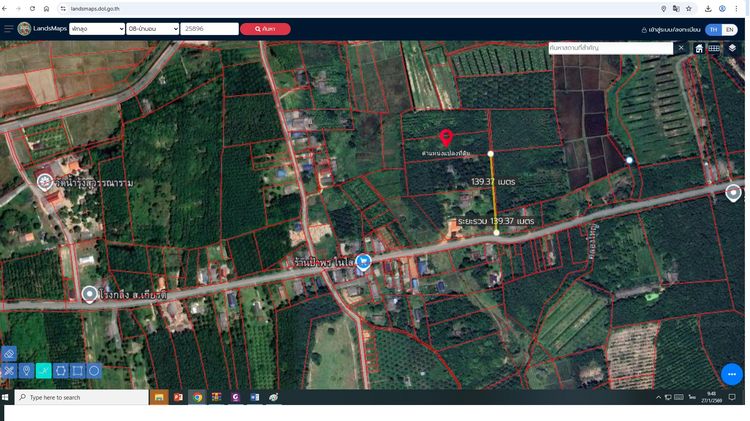Viewport: 750px width, 421px height.
Task: Switch language to TH
Action: coord(713,30)
